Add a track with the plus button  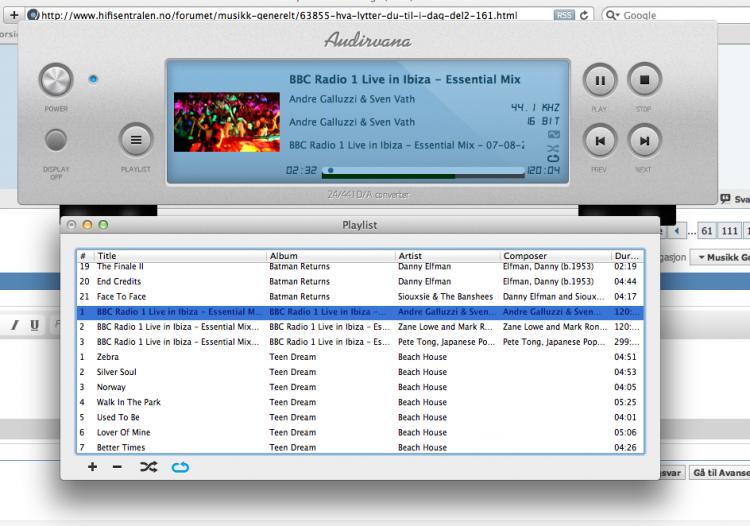[x=92, y=467]
